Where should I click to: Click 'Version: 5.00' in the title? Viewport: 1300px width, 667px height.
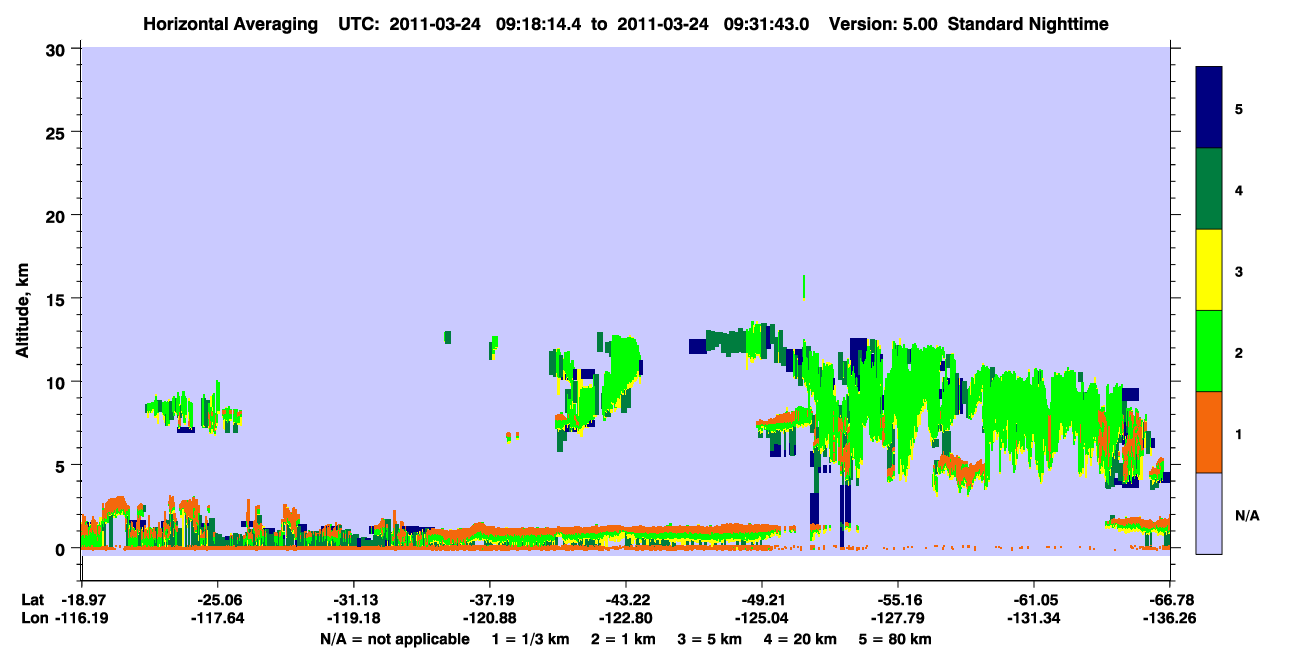(x=883, y=24)
